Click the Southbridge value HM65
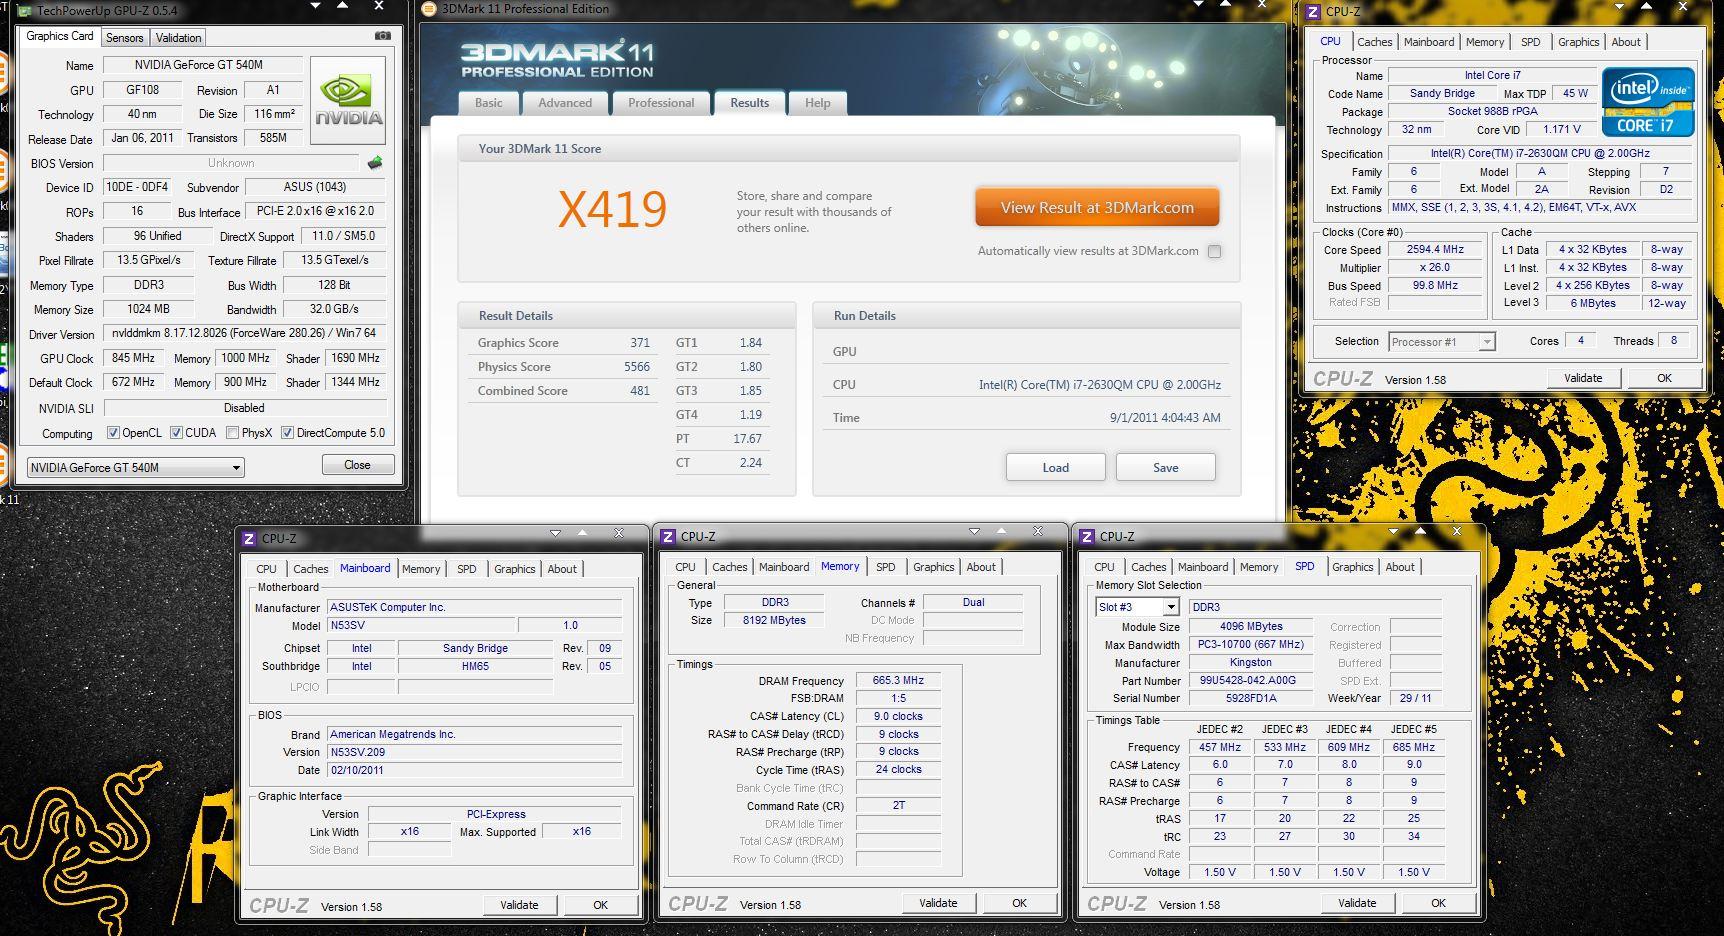1724x936 pixels. [x=475, y=666]
